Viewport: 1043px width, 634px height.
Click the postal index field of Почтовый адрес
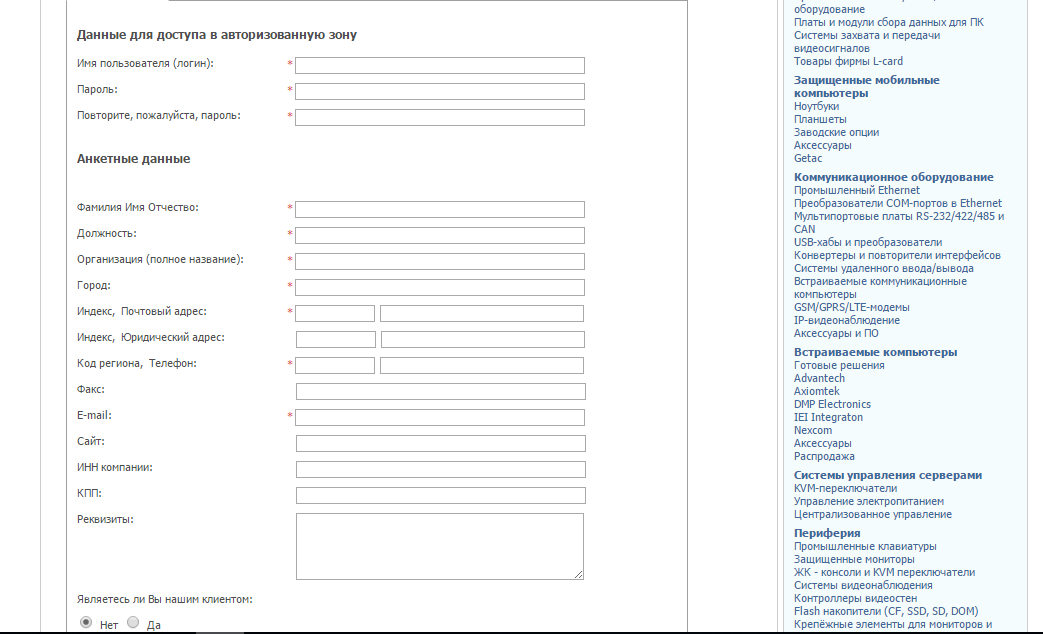[x=335, y=313]
